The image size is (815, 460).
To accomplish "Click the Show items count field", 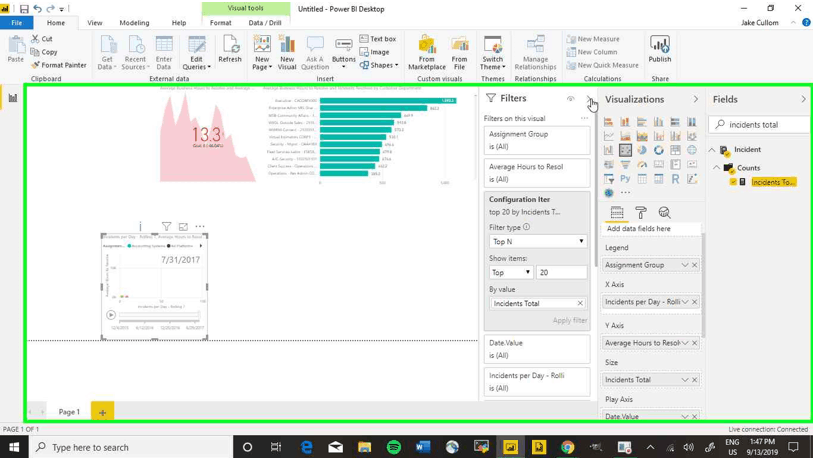I will [x=561, y=272].
